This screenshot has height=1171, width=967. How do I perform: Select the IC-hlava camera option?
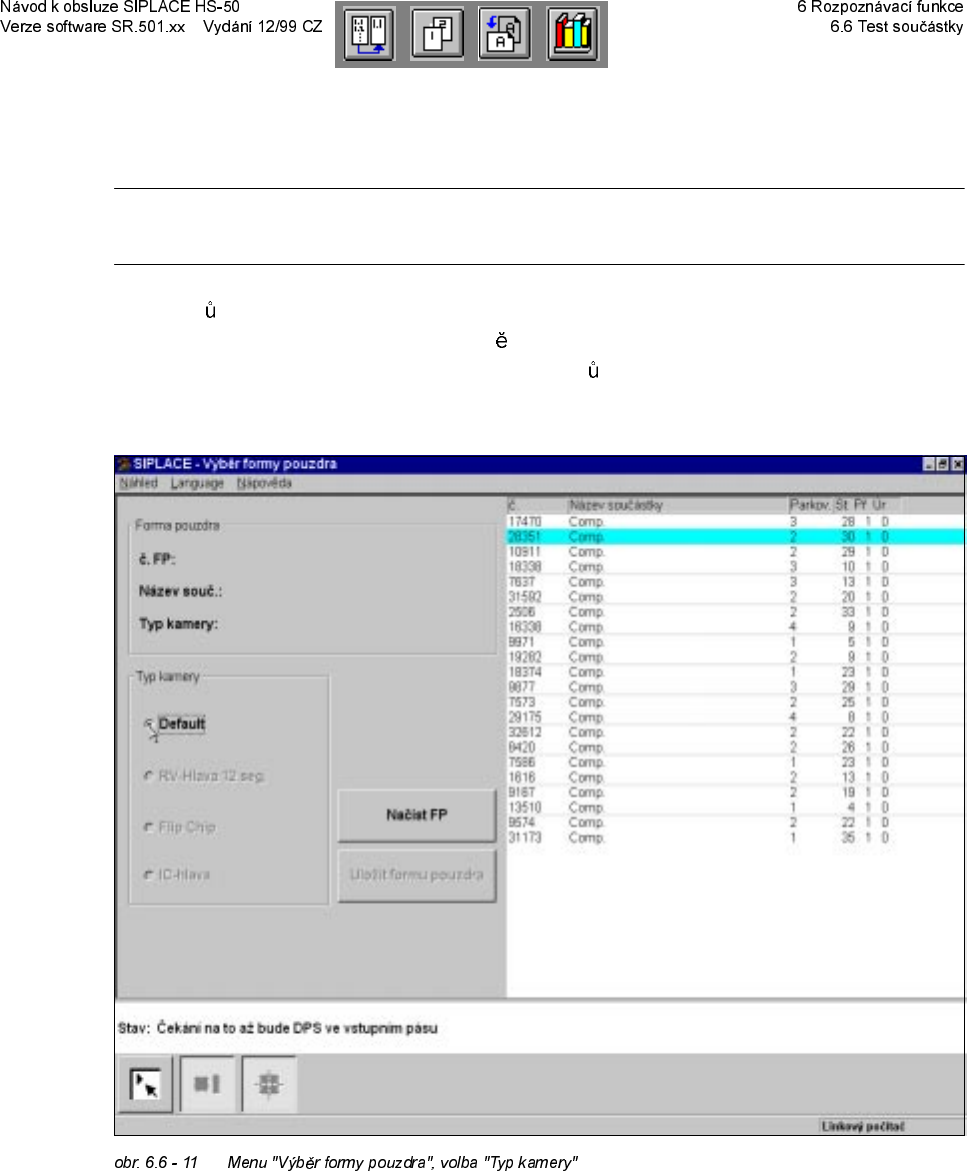click(176, 875)
